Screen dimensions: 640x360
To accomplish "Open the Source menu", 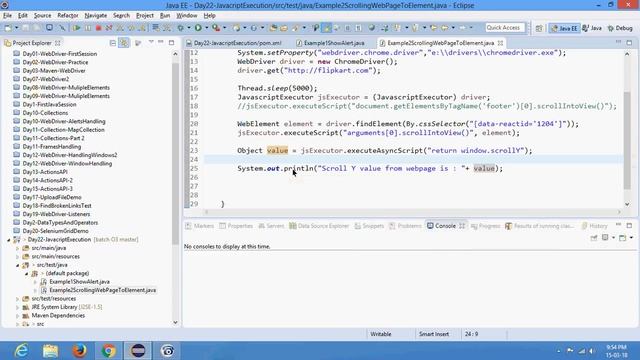I will click(42, 16).
